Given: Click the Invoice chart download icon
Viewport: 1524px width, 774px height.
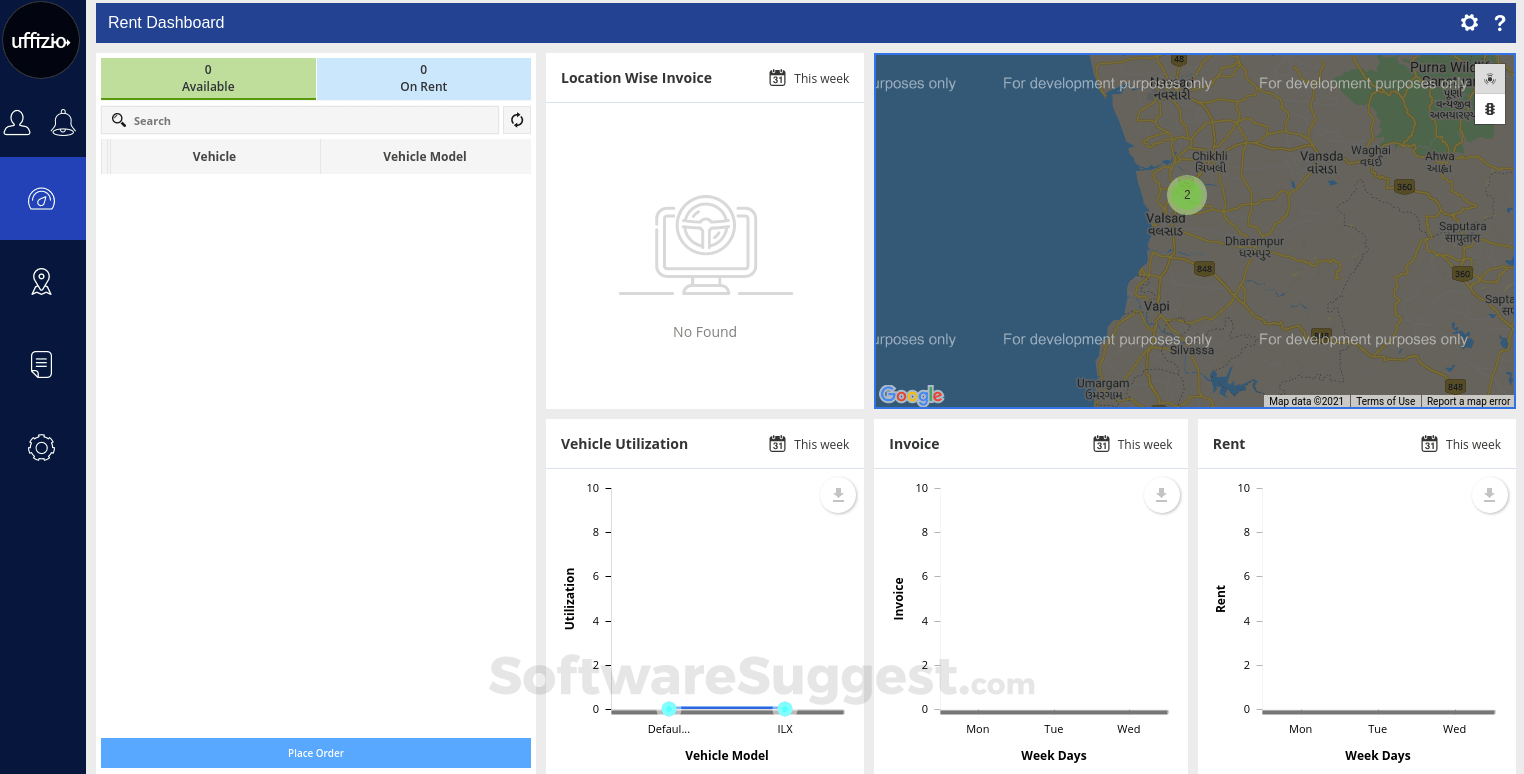Looking at the screenshot, I should pos(1161,494).
